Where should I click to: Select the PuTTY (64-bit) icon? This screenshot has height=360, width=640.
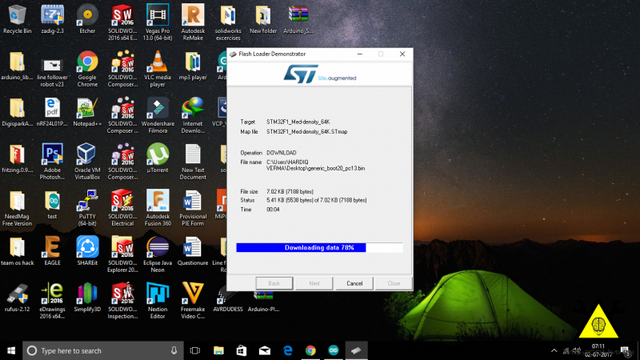87,208
